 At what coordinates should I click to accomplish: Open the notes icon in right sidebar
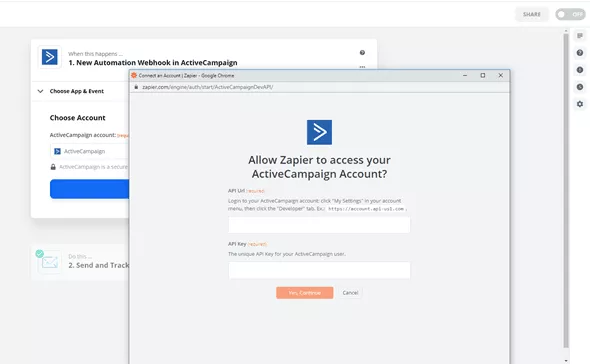(580, 36)
